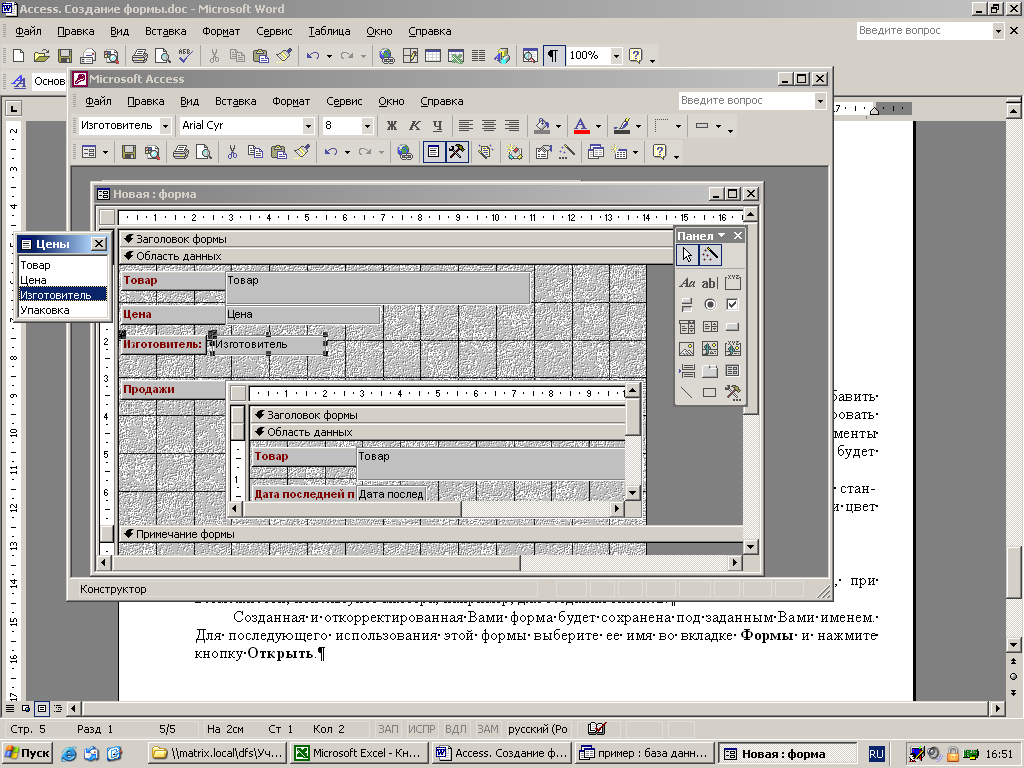
Task: Toggle Select Objects arrow in toolbox
Action: [x=687, y=255]
